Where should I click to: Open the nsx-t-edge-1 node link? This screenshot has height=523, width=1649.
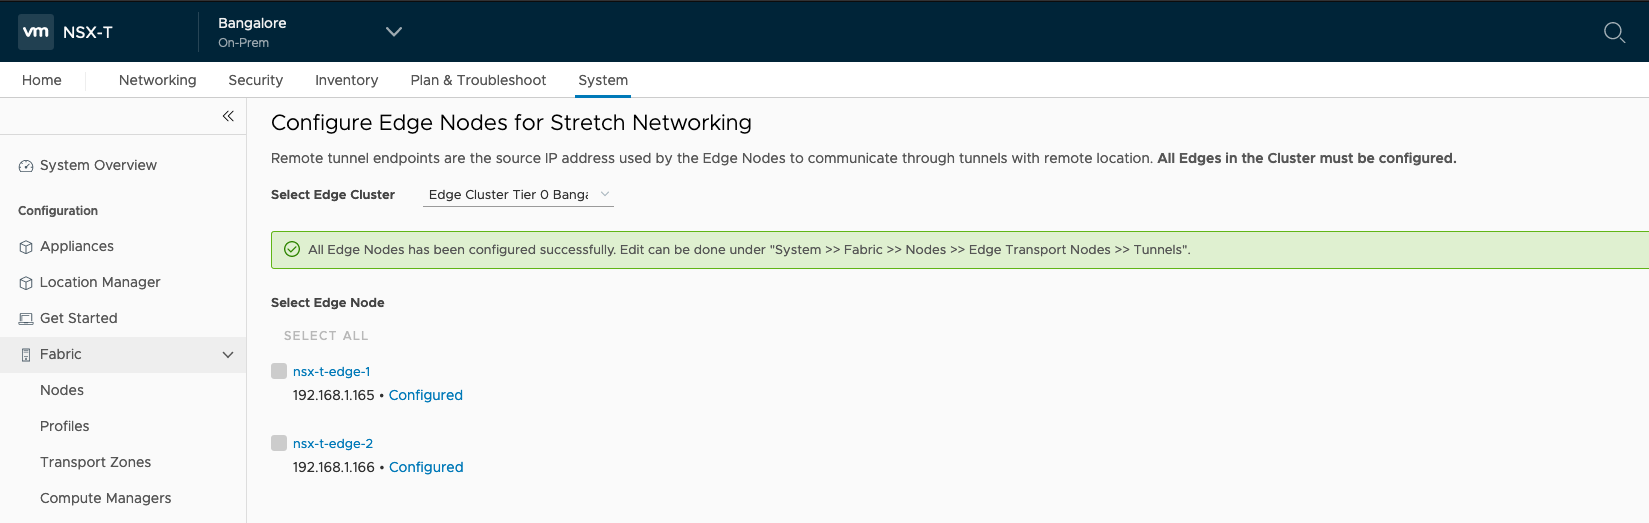331,372
